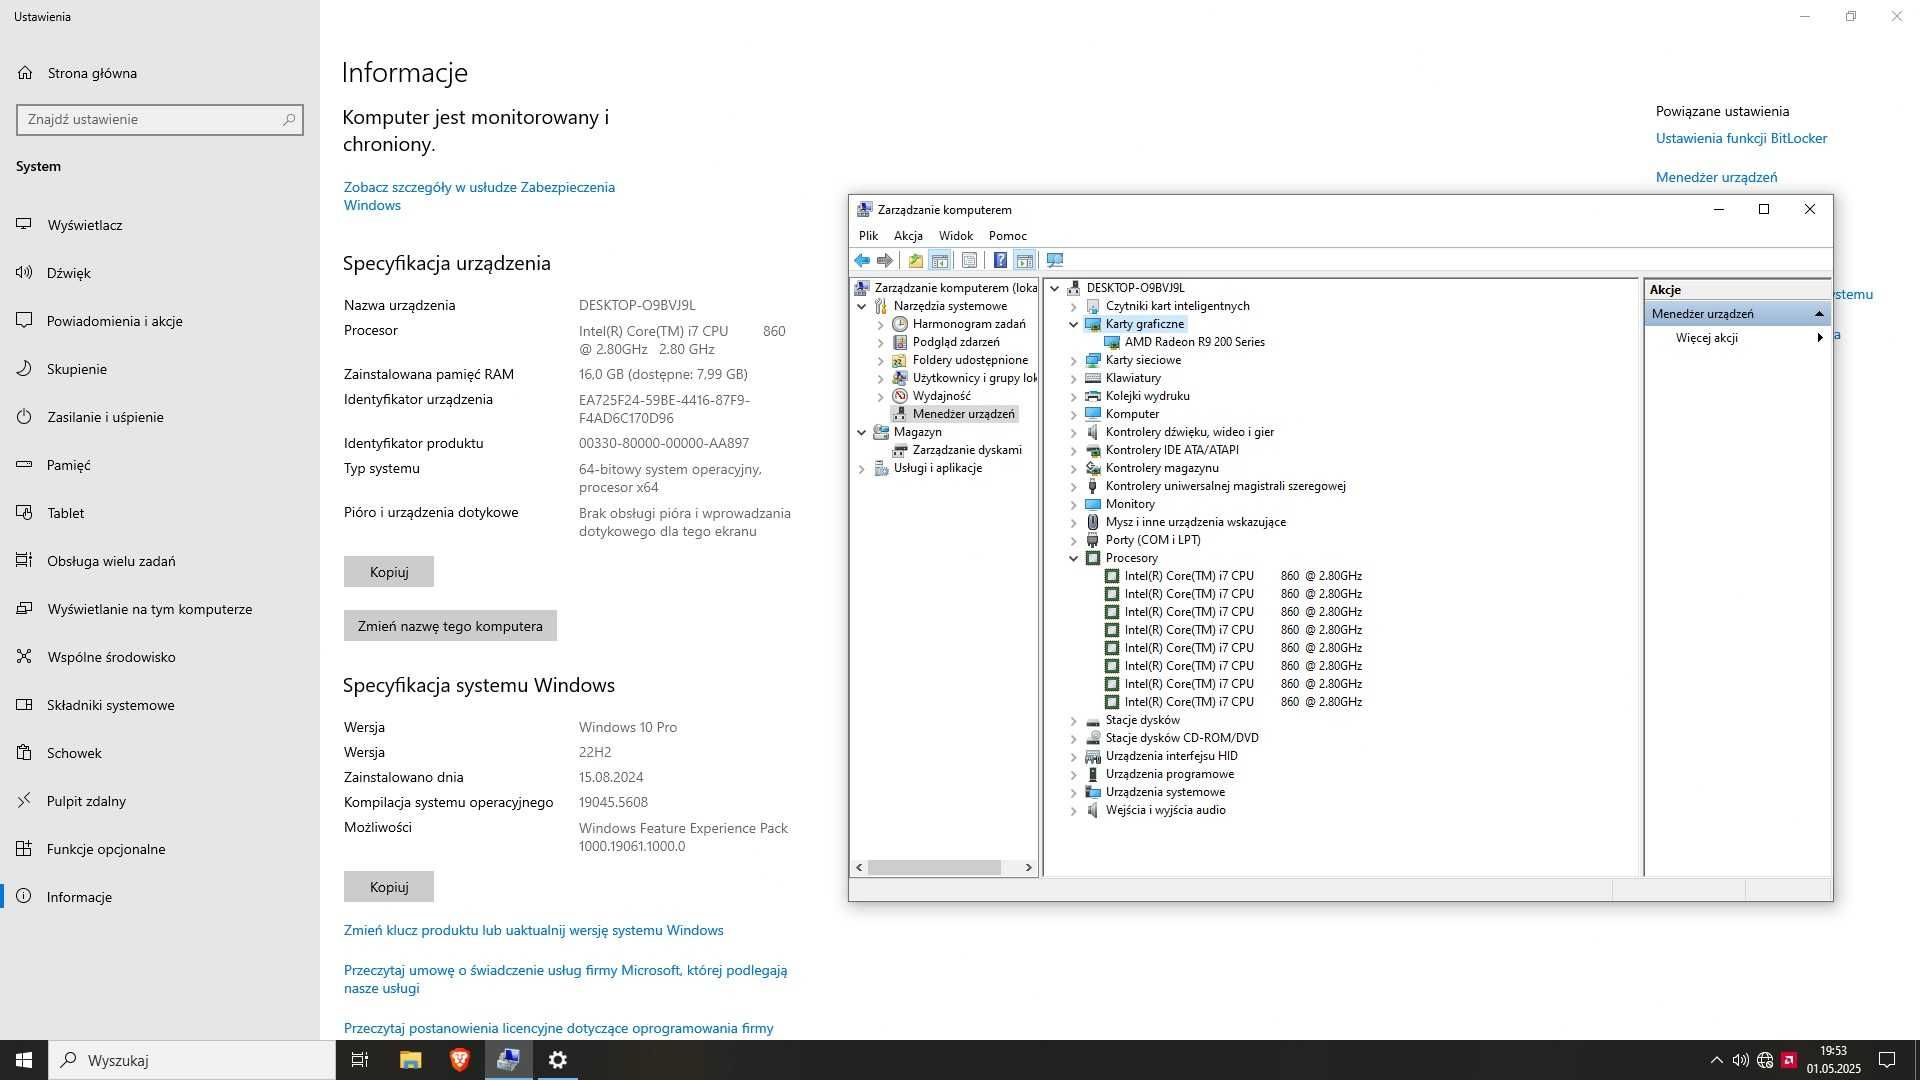Viewport: 1920px width, 1080px height.
Task: Open Ustawienia funkcji BitLocker link
Action: click(1741, 138)
